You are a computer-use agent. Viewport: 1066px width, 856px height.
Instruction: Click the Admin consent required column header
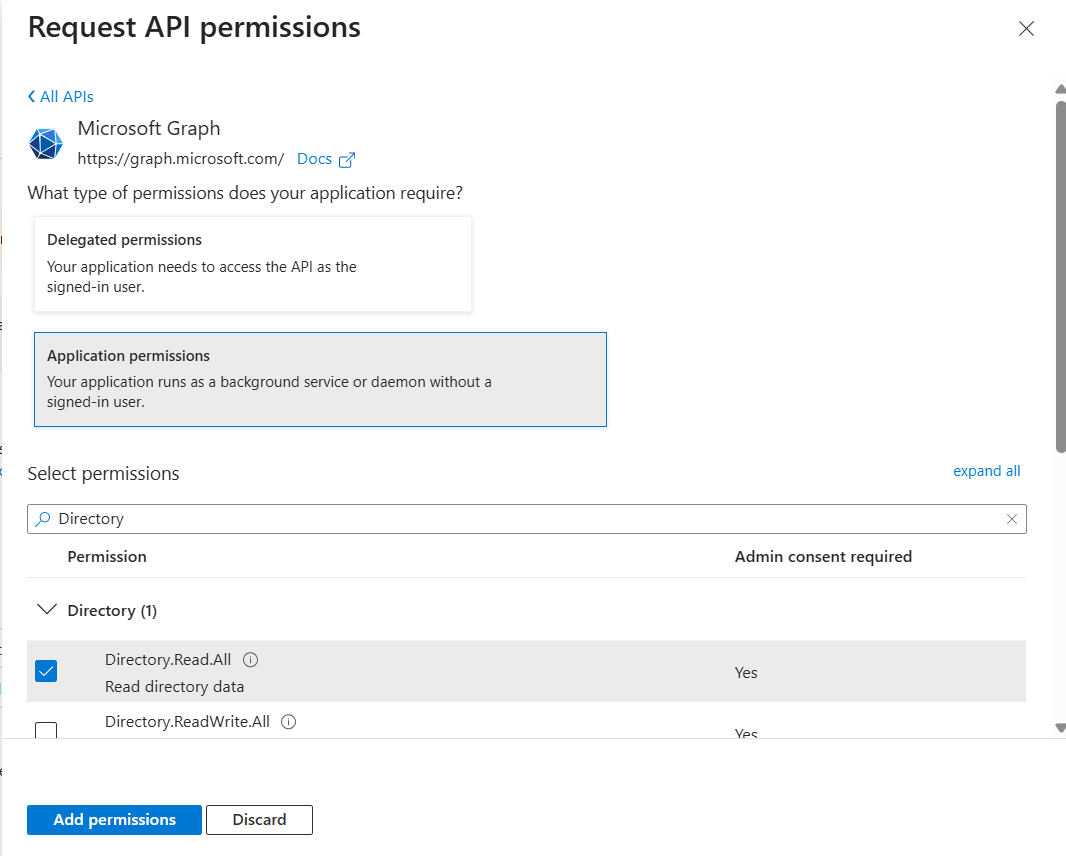click(823, 557)
